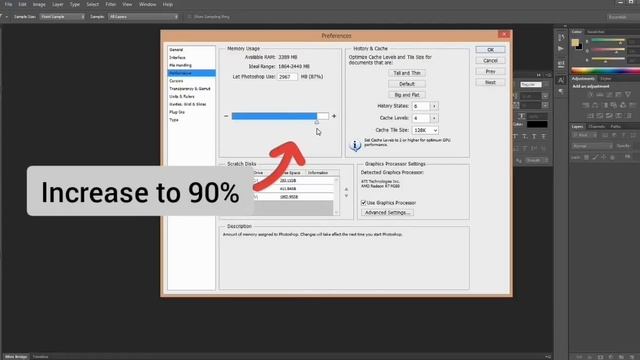Open the File menu
640x360 pixels.
pos(8,4)
